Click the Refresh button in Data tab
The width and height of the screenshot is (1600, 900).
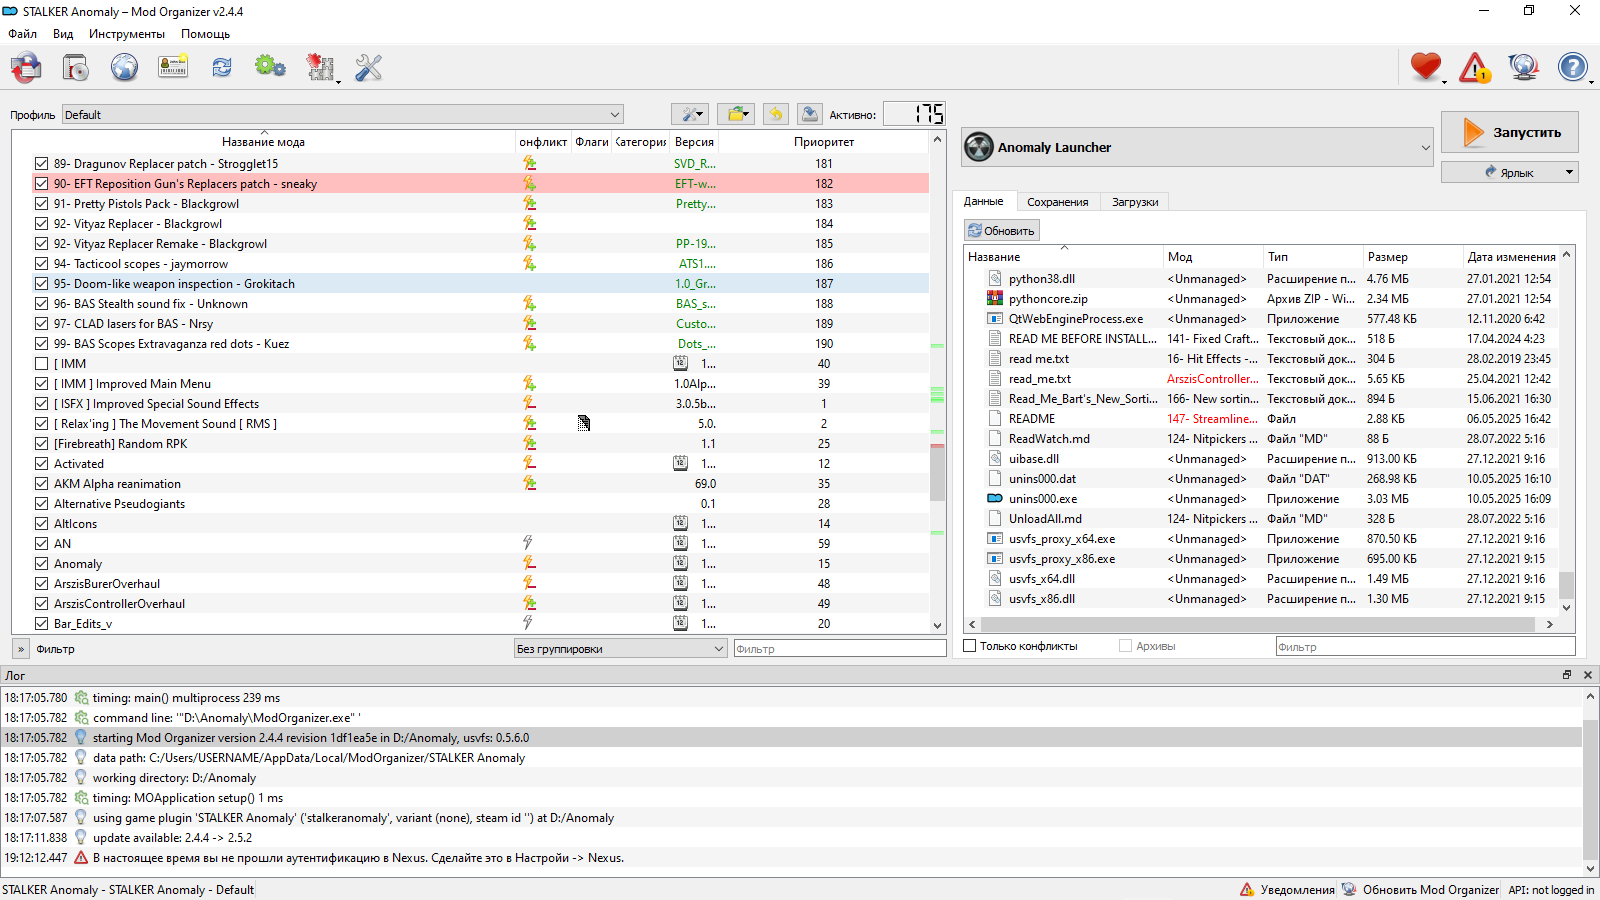(1002, 230)
